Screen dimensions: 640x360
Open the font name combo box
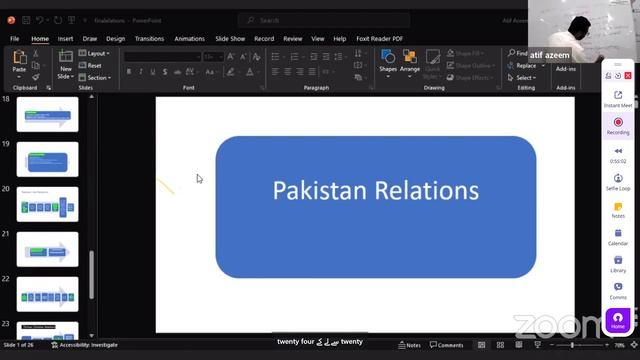pyautogui.click(x=162, y=57)
